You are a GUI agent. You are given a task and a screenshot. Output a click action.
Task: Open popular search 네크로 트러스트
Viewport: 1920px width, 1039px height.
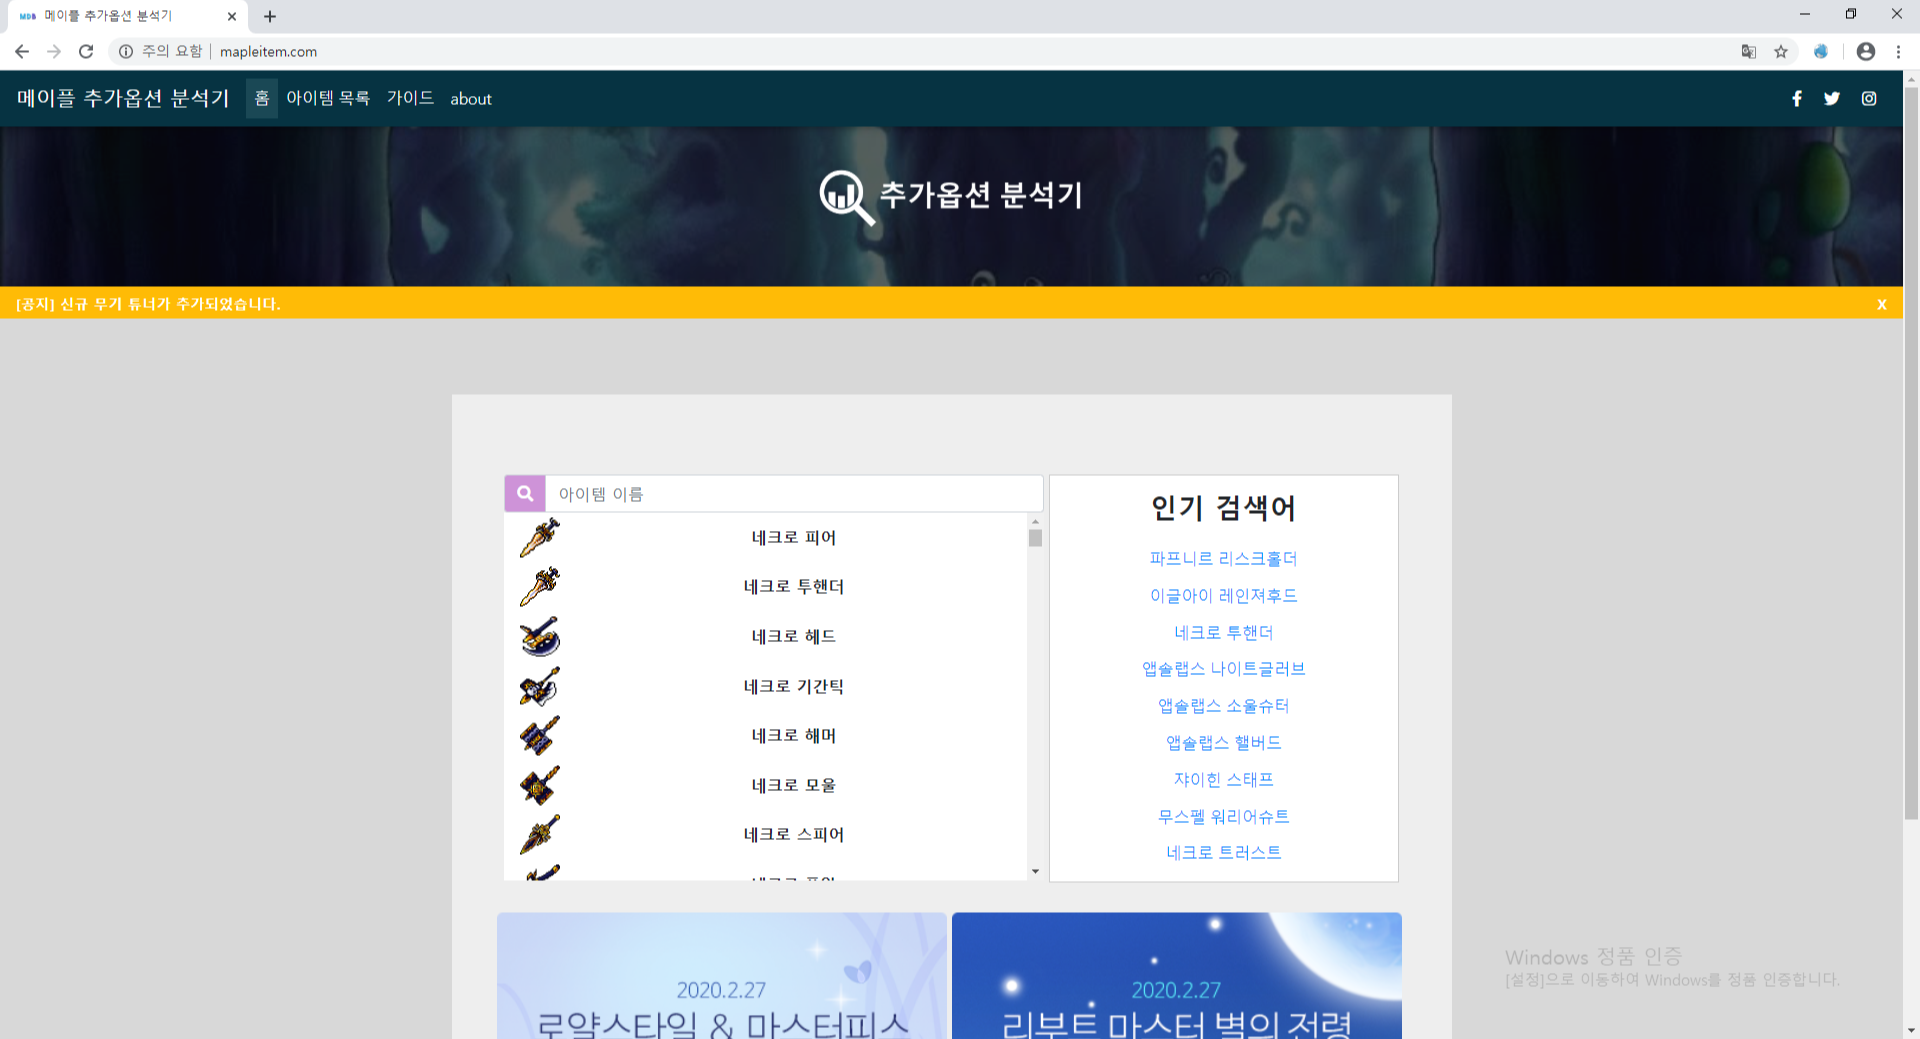coord(1223,852)
